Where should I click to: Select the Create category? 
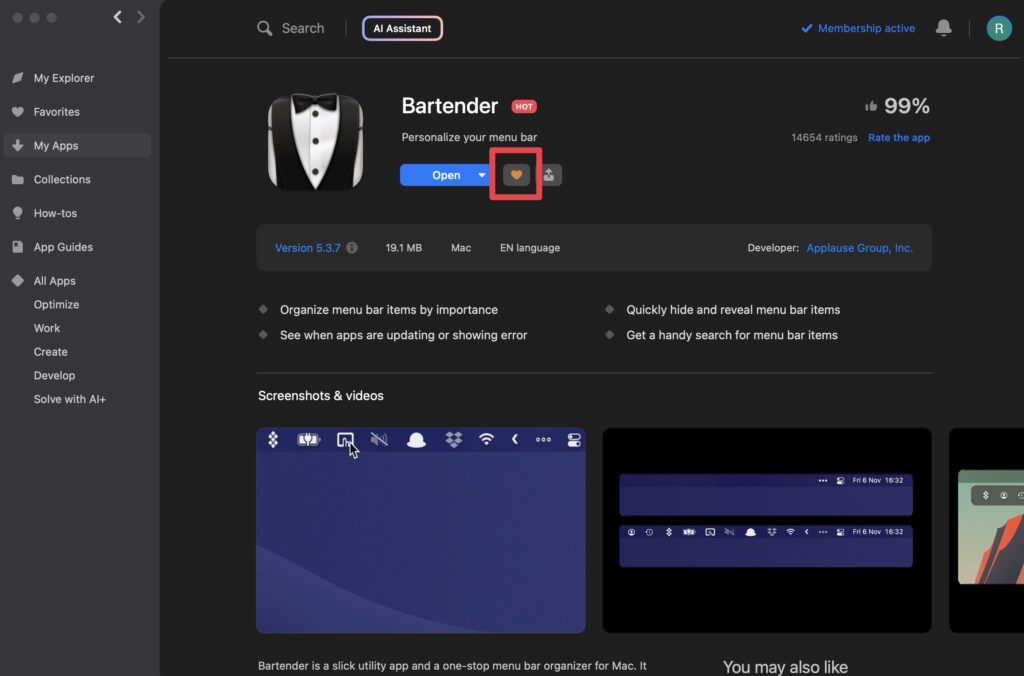tap(51, 351)
